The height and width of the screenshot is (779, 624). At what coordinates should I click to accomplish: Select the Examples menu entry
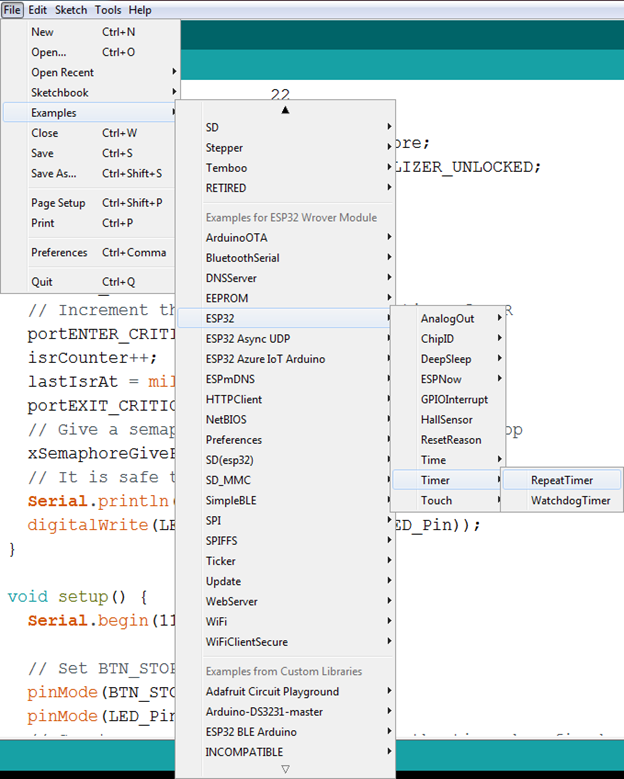[x=90, y=113]
